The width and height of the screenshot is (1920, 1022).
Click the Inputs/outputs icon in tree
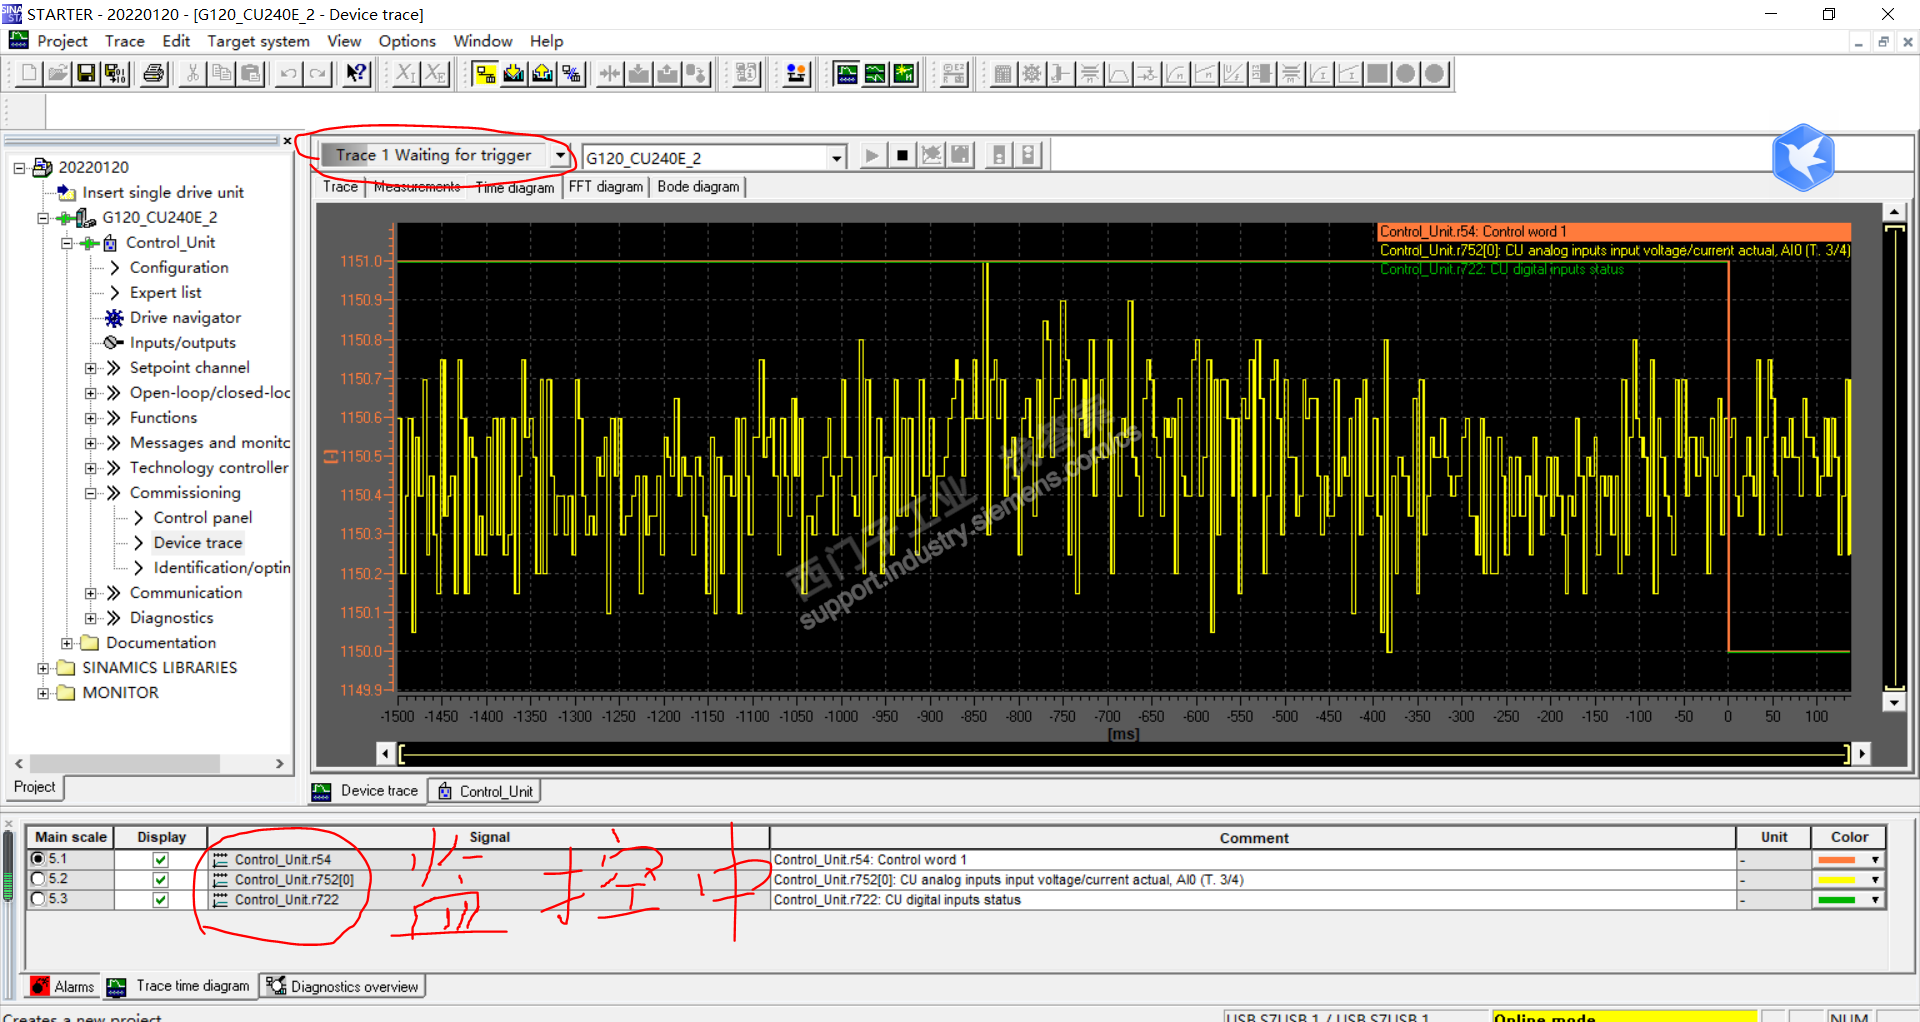114,342
